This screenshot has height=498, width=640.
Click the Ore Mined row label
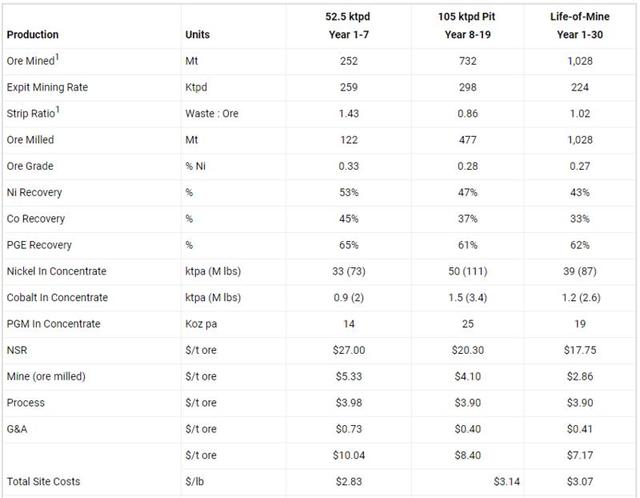coord(33,60)
